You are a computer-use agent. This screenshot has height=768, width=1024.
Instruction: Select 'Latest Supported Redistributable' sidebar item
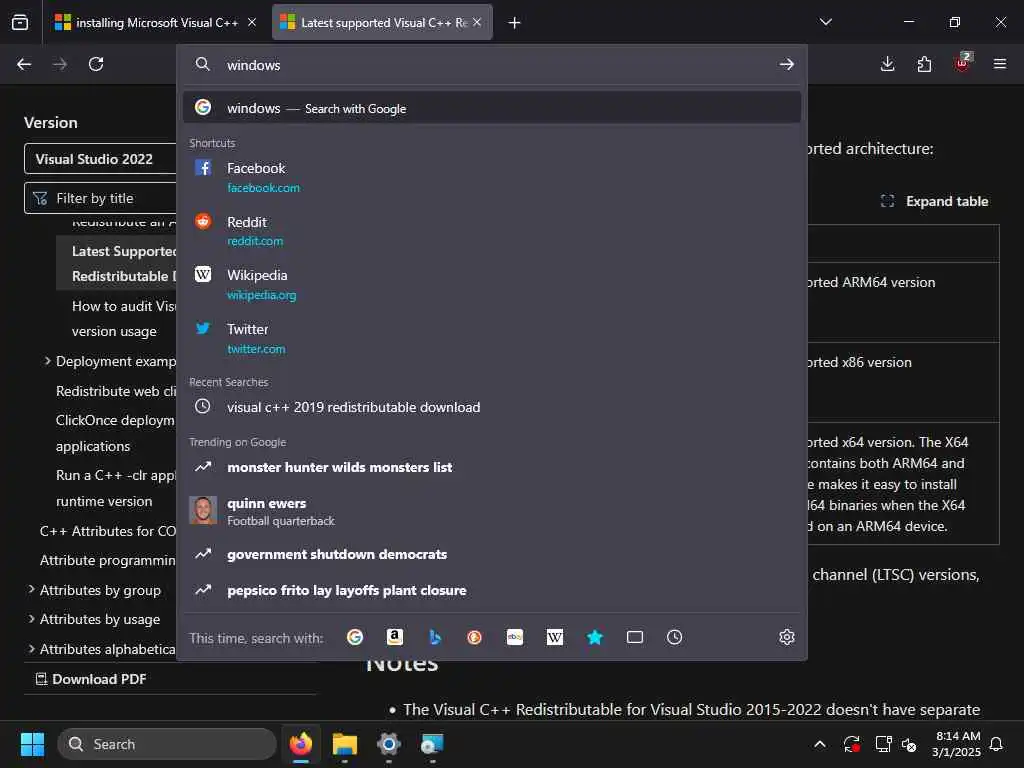pos(116,263)
